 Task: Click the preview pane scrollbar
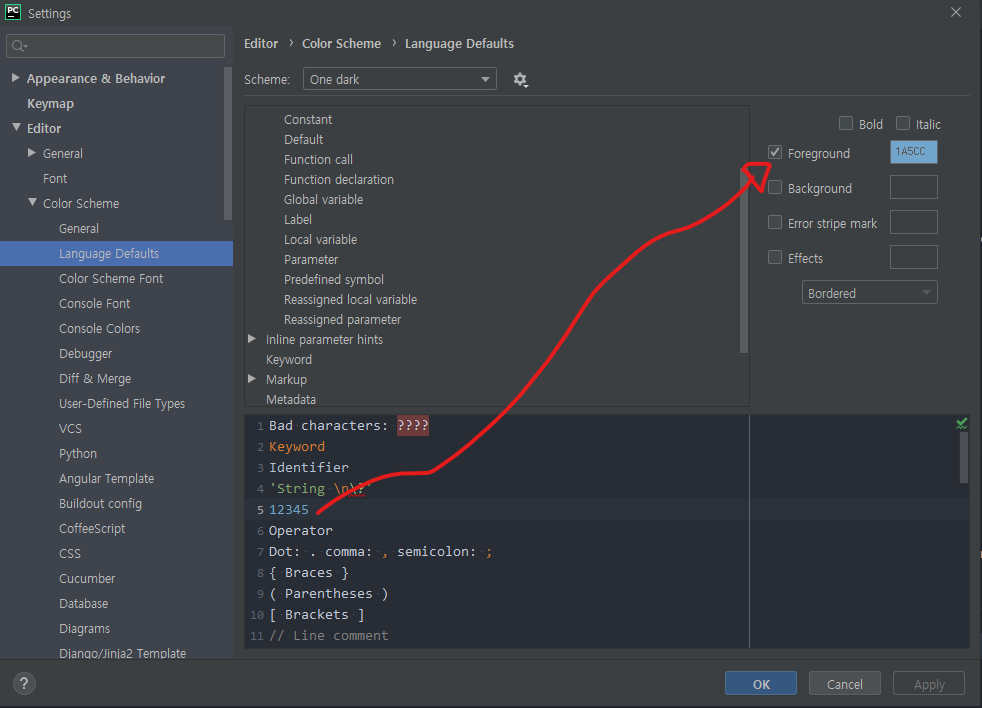[964, 457]
